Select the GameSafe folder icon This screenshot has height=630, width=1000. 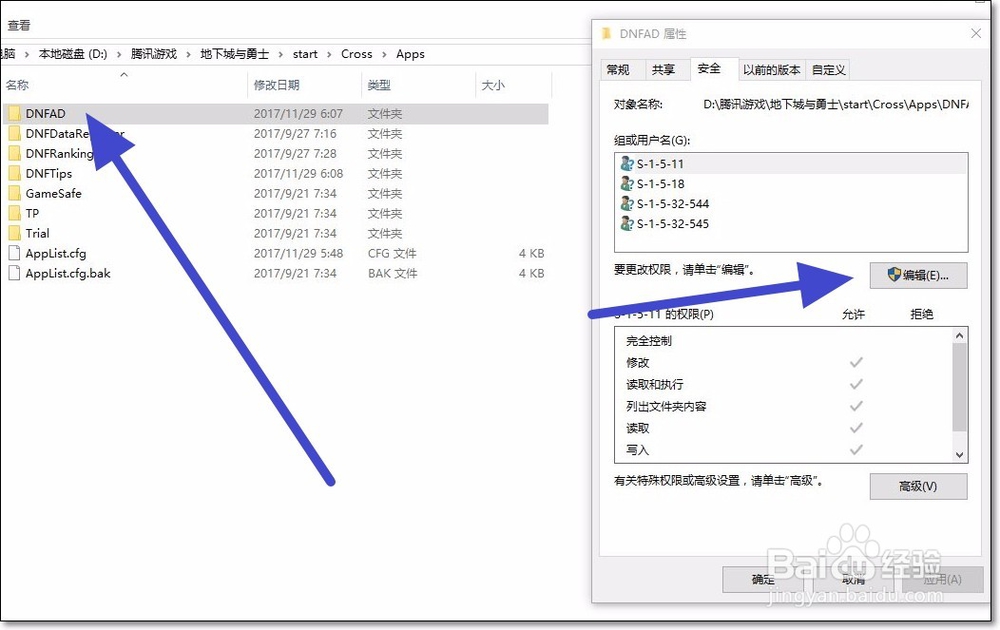pos(15,193)
